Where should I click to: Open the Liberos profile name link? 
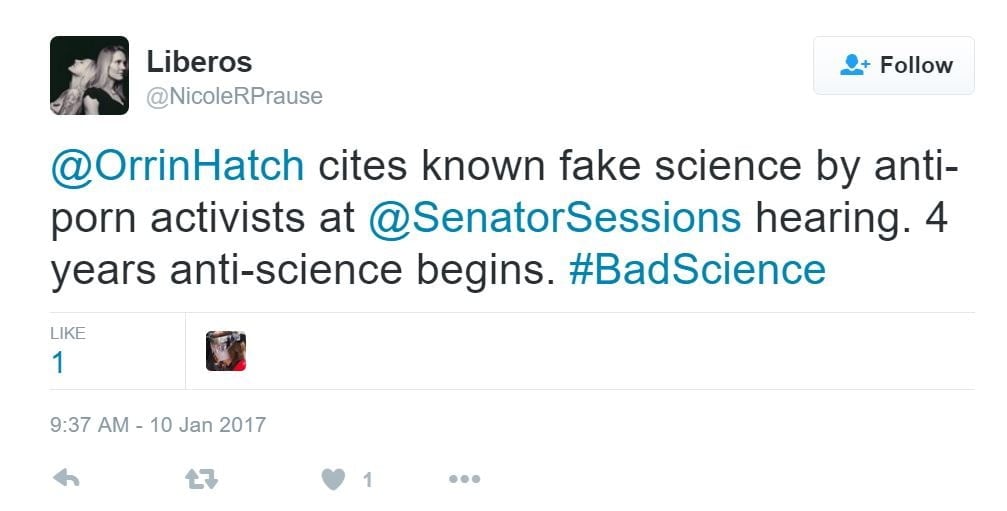click(x=199, y=62)
